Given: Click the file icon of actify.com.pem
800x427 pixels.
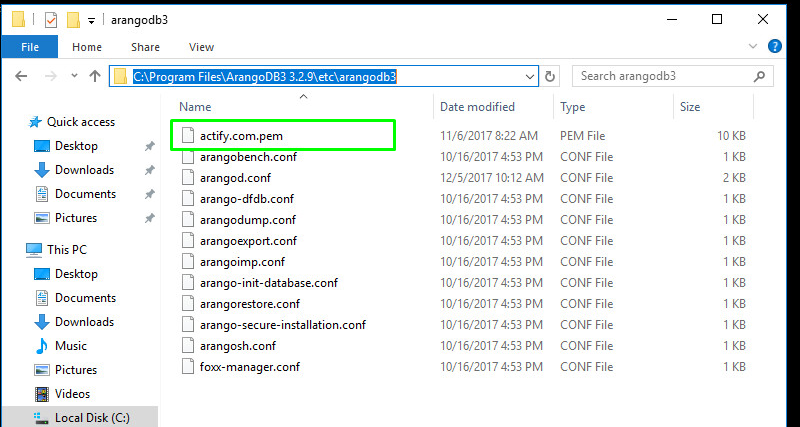Looking at the screenshot, I should 188,135.
